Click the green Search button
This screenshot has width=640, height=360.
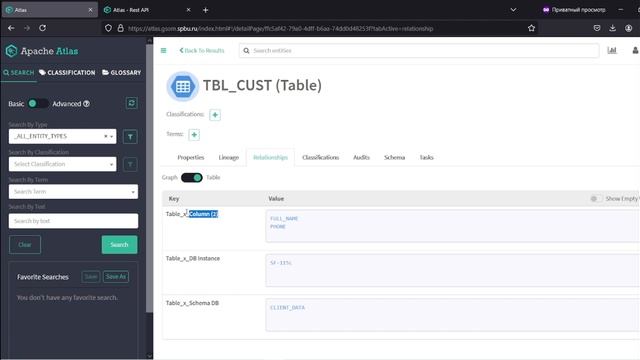point(119,245)
